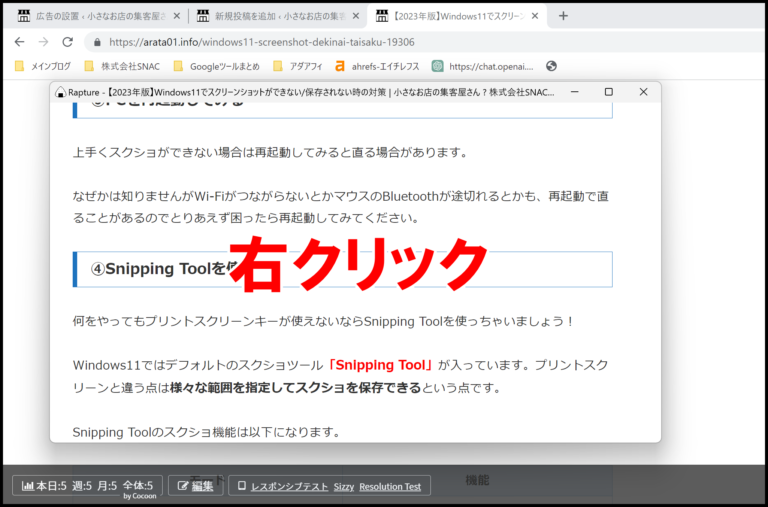The height and width of the screenshot is (507, 768).
Task: View site info via the padlock icon
Action: 97,43
